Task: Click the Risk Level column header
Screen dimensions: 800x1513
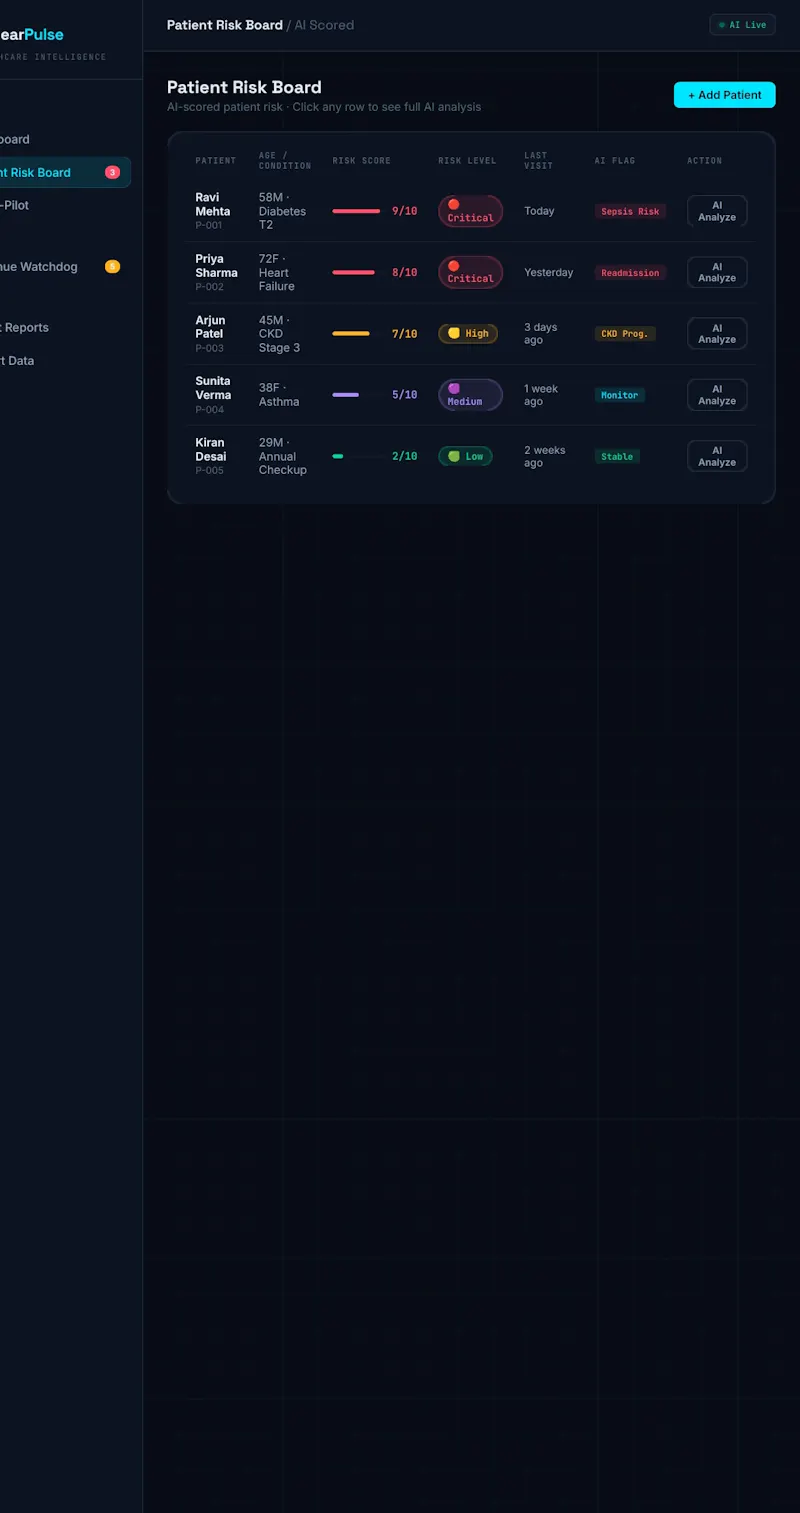Action: tap(467, 161)
